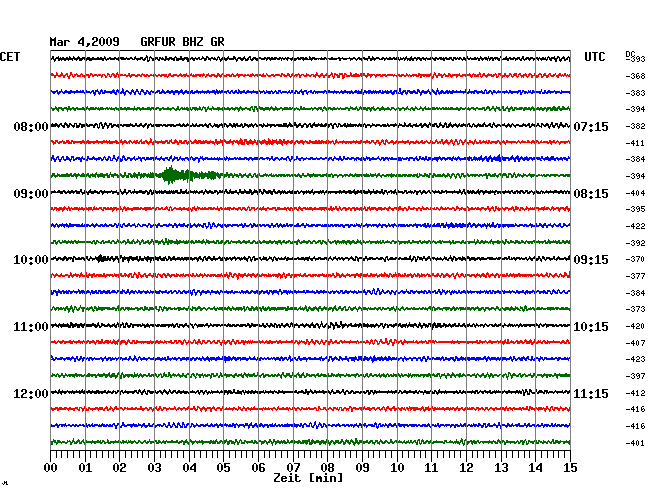Click the 01 minute axis label

pos(85,467)
